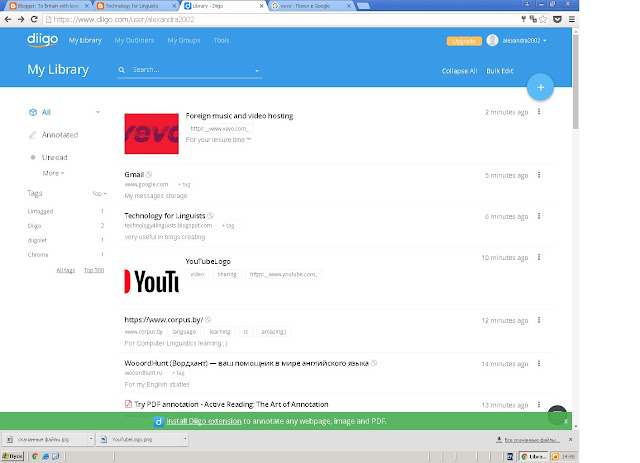Open My Outliners tab
This screenshot has width=640, height=463.
[134, 40]
